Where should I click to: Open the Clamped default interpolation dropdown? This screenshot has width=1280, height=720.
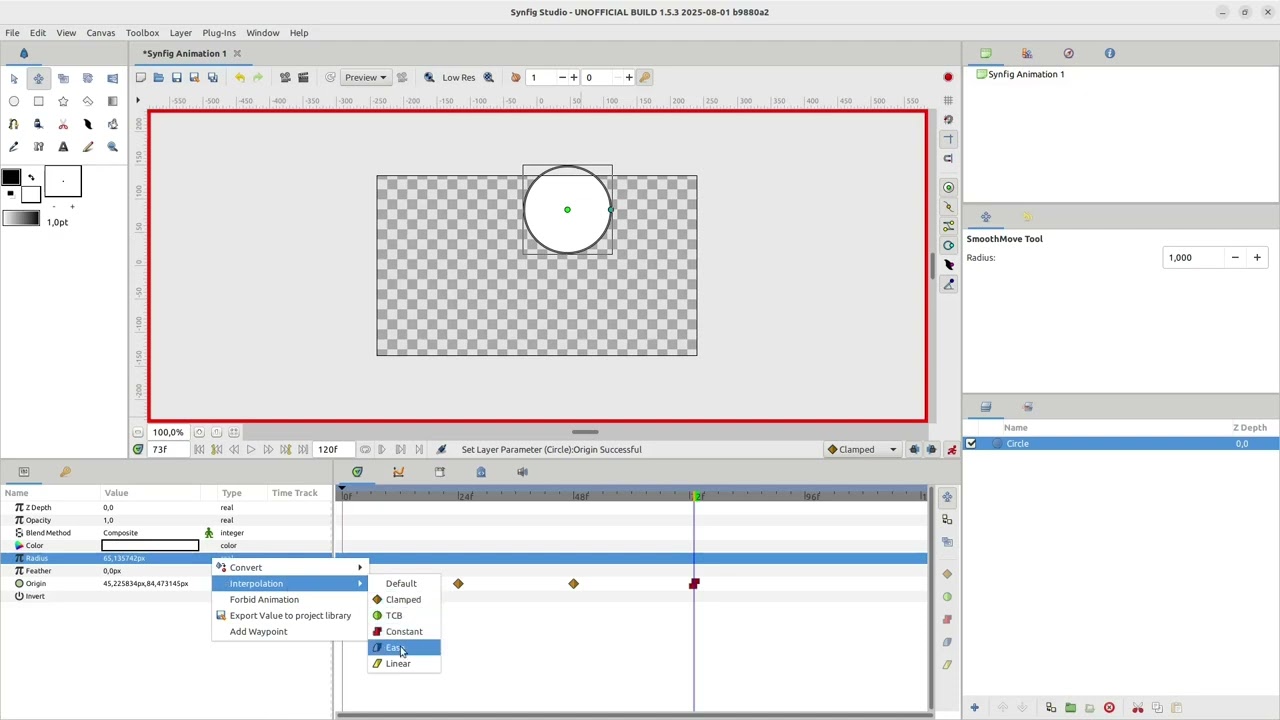coord(862,450)
